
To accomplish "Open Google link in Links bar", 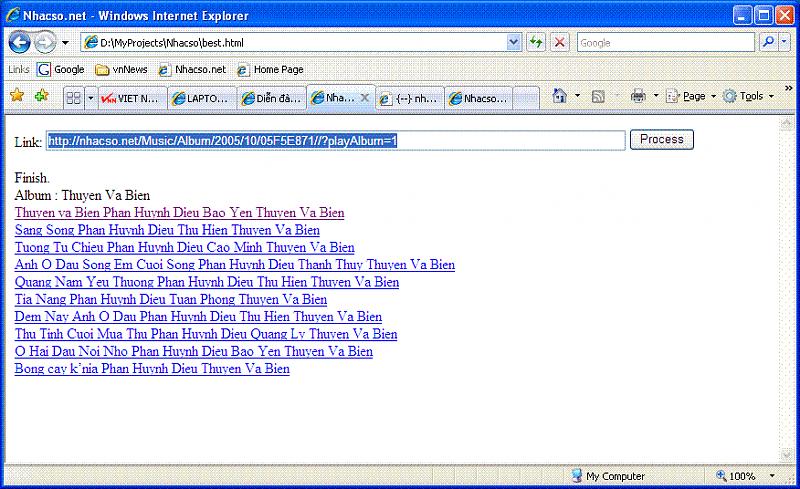I will pos(61,70).
